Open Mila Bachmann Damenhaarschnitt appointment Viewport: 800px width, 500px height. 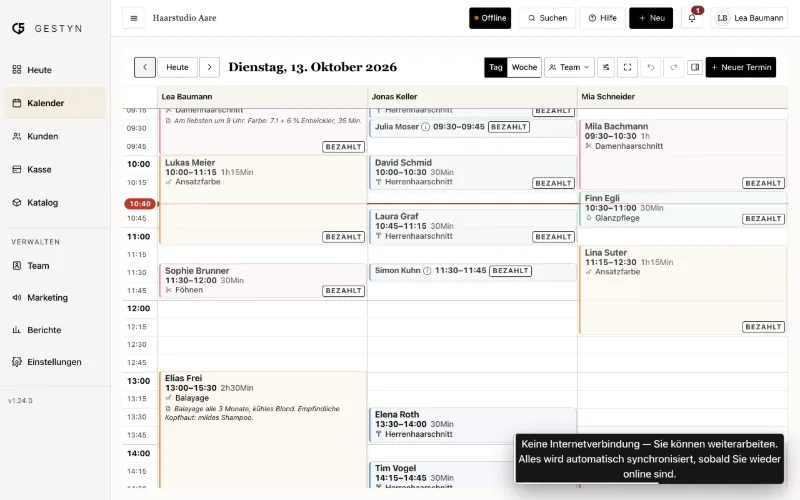pyautogui.click(x=683, y=155)
